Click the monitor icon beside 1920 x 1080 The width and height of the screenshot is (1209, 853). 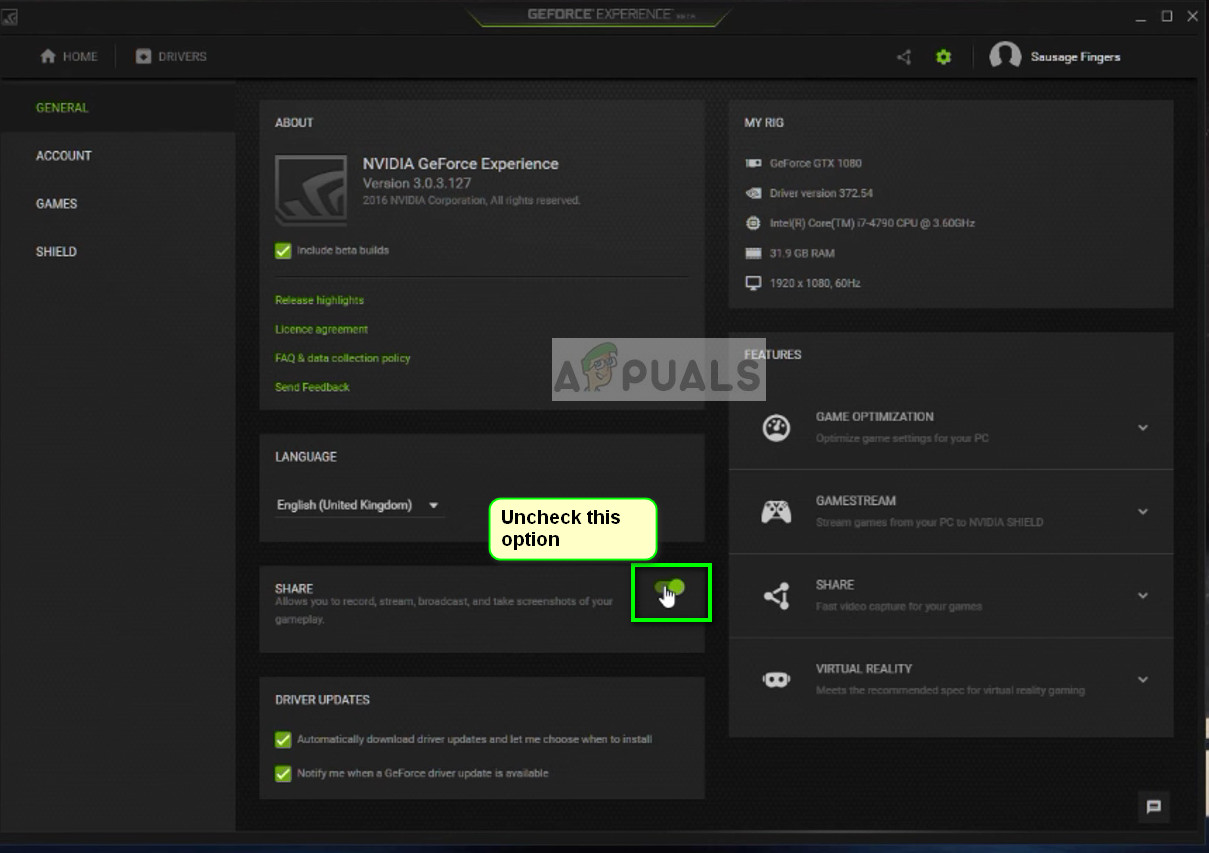pos(753,283)
